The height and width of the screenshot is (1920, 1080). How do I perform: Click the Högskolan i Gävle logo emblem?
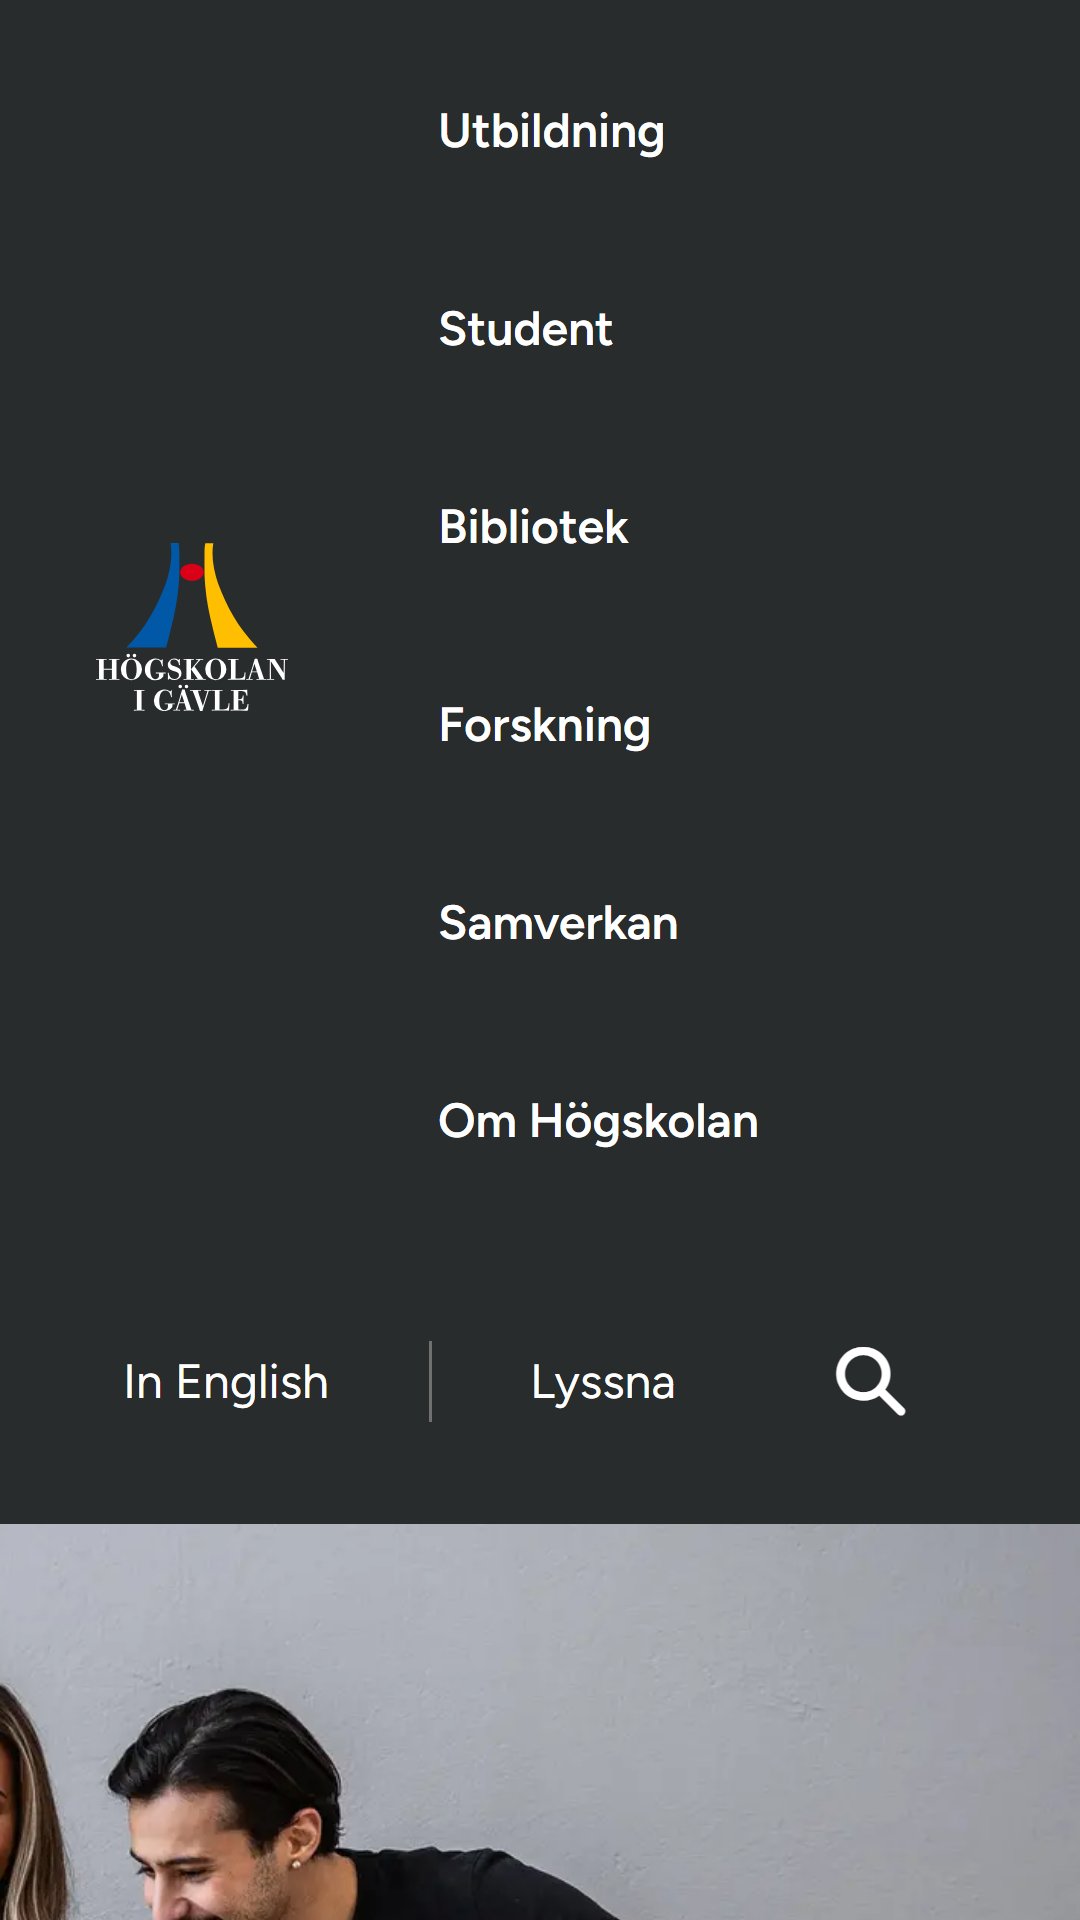coord(192,628)
